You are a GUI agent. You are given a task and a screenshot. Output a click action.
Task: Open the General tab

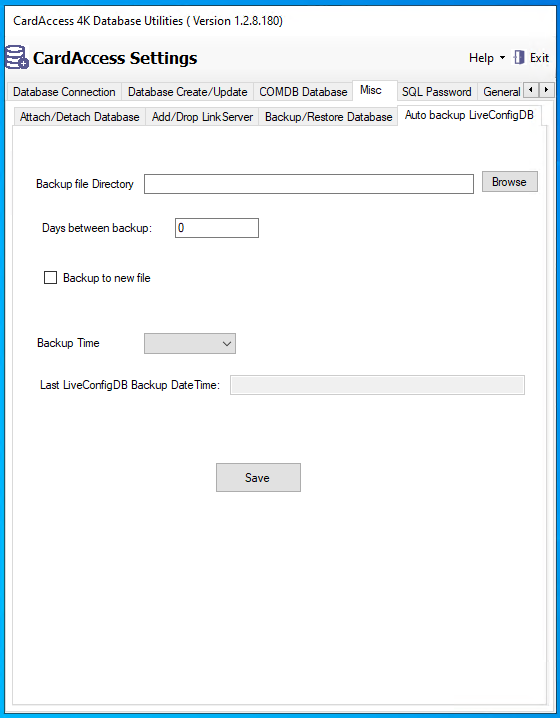point(501,92)
